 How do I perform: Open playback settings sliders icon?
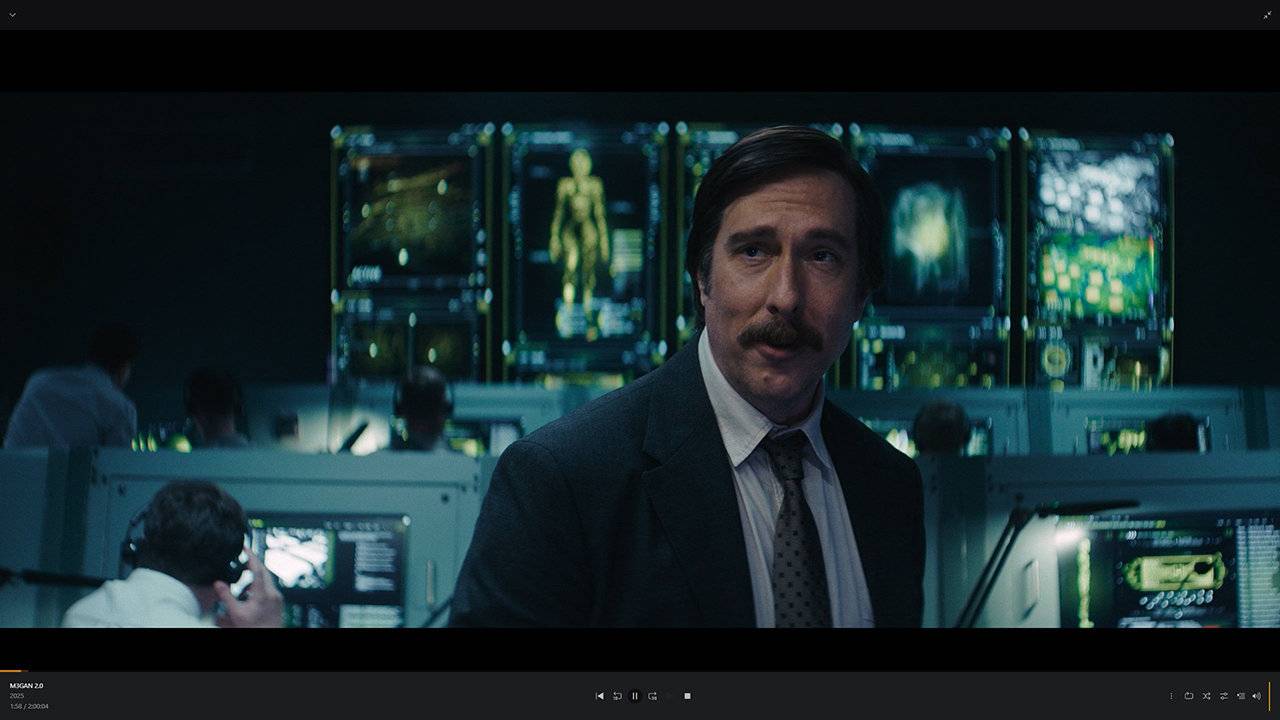tap(1223, 696)
